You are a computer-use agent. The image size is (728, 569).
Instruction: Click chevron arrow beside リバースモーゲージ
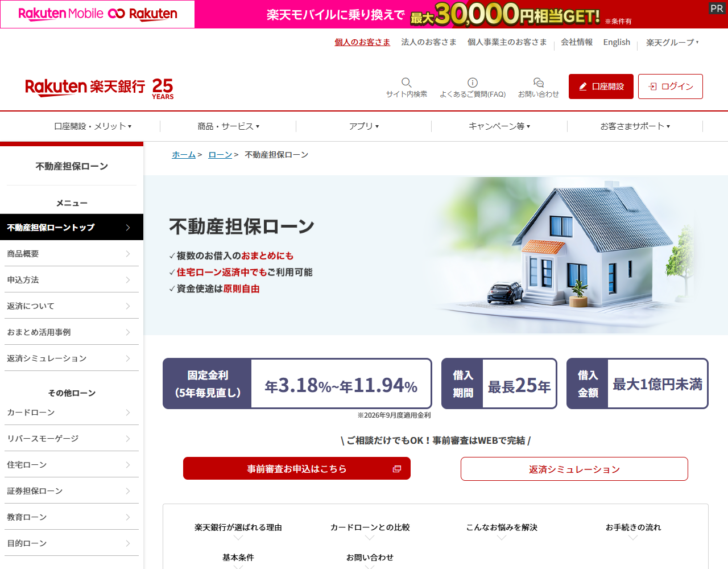128,439
